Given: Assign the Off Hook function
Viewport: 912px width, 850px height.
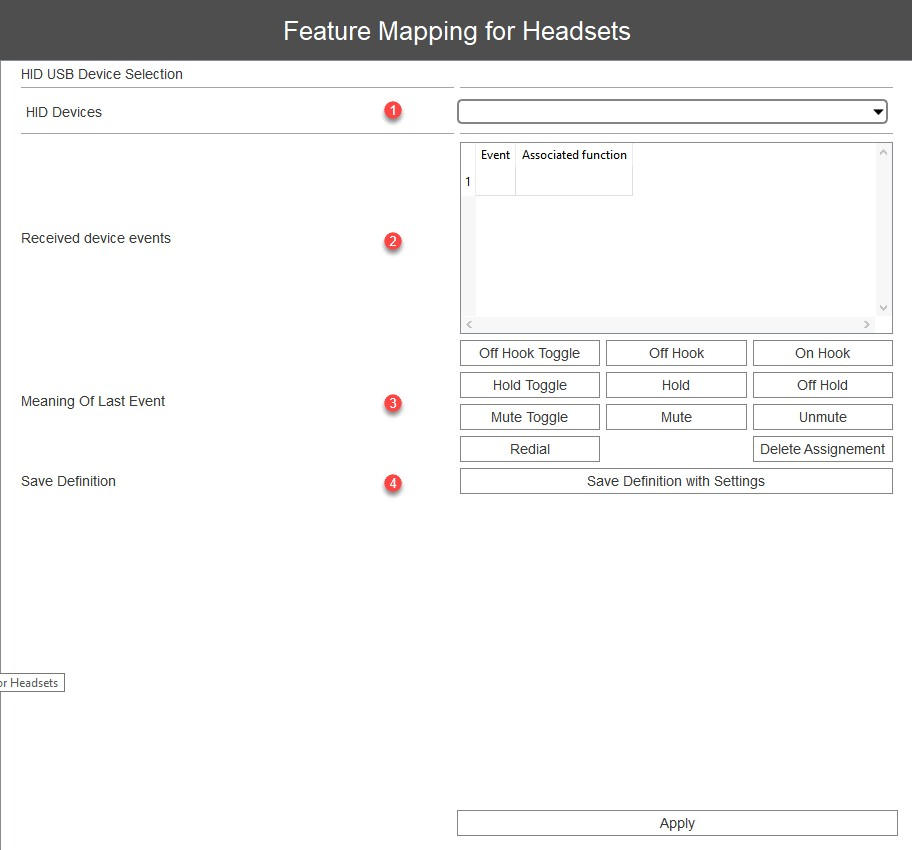Looking at the screenshot, I should coord(676,353).
